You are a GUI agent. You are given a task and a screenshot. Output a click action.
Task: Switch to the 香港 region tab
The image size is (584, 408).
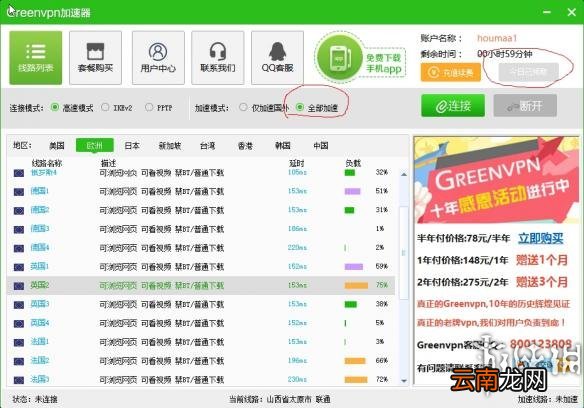coord(245,146)
